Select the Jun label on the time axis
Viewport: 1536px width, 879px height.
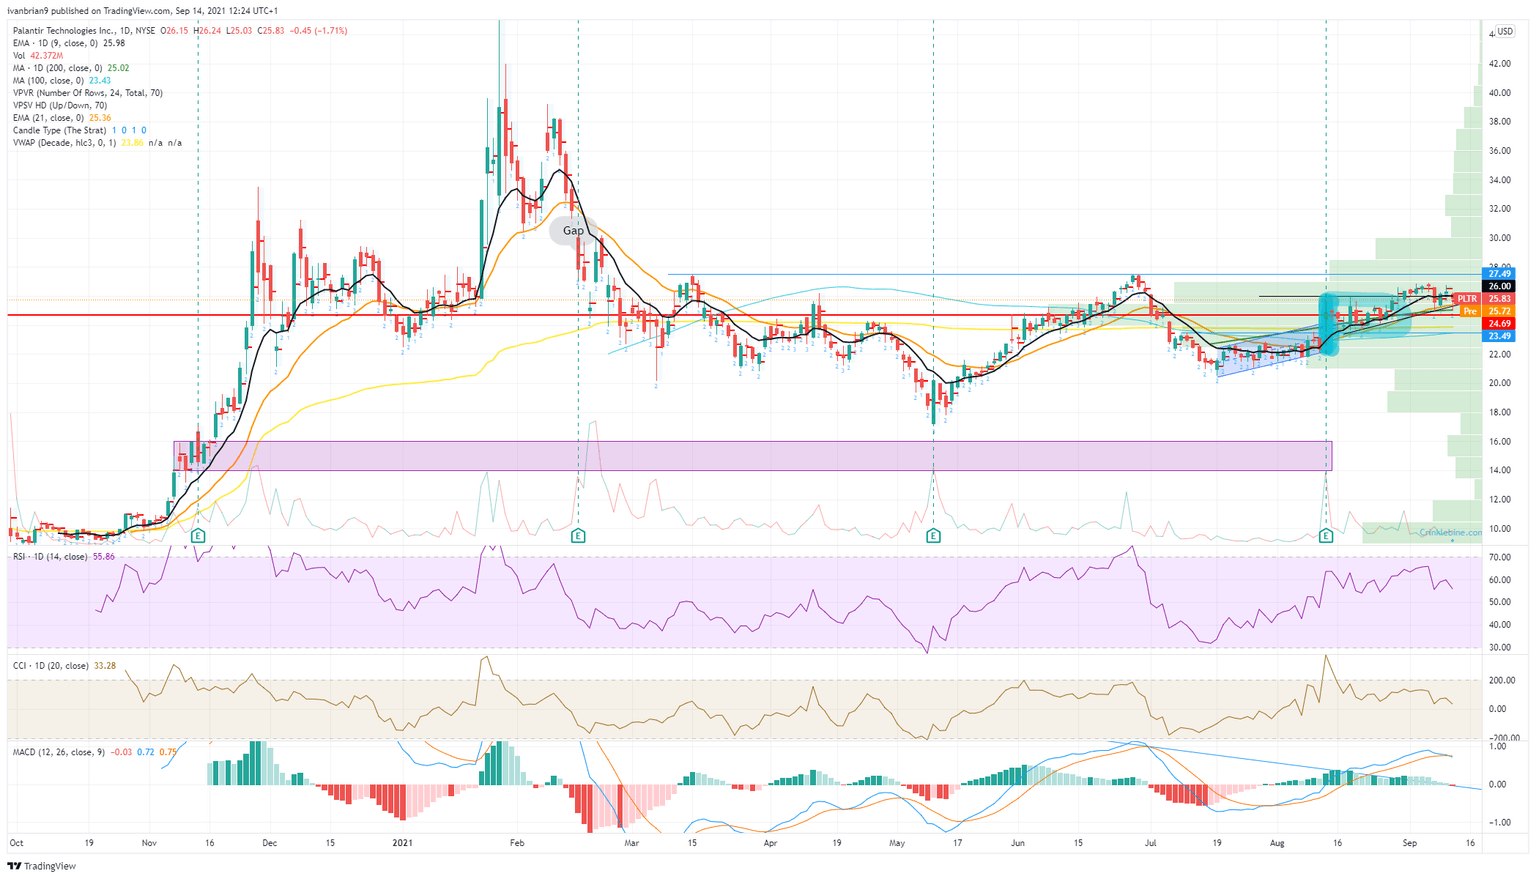click(x=1018, y=843)
